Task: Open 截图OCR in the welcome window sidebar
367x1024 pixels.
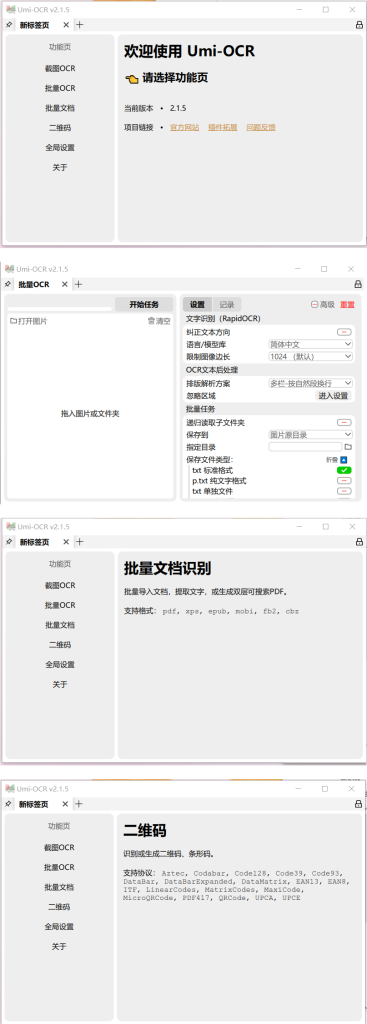Action: point(59,68)
